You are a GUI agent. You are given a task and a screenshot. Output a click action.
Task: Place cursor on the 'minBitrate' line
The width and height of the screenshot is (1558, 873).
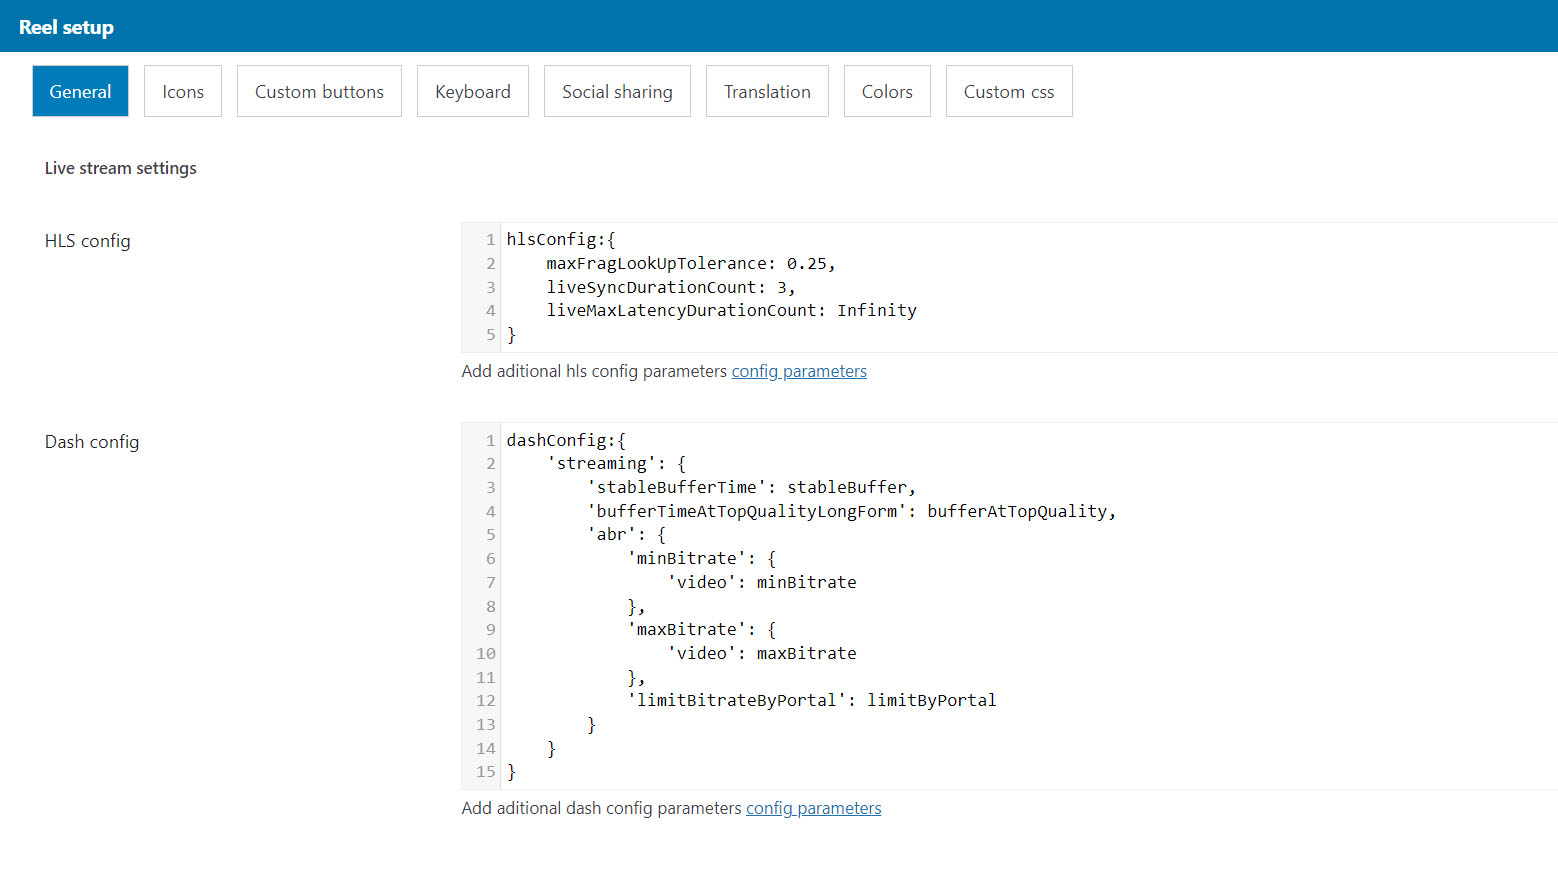point(701,559)
